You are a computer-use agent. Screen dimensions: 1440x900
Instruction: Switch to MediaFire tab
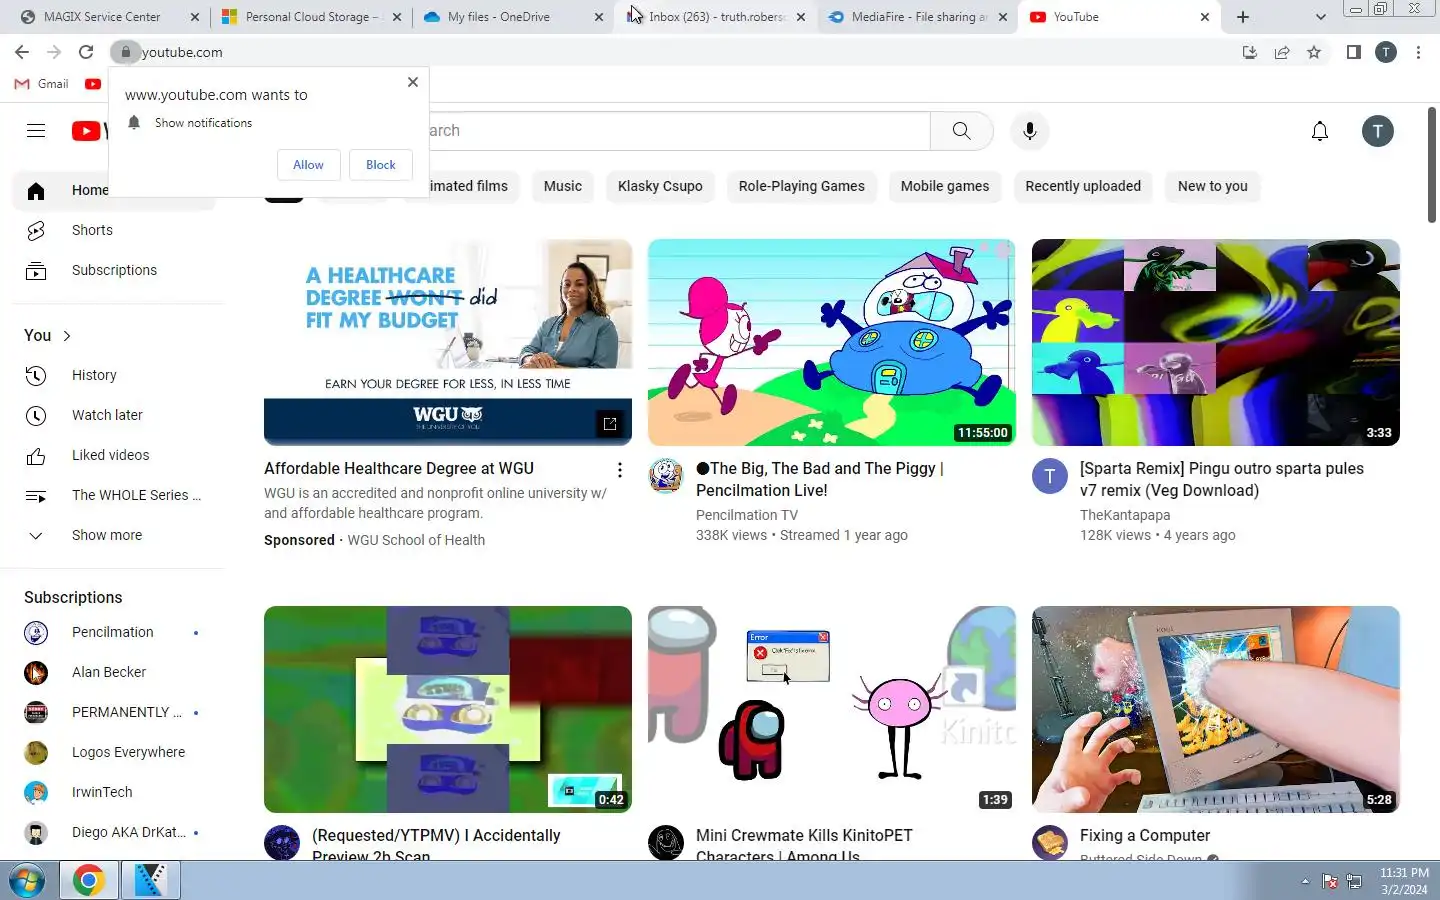pos(917,17)
